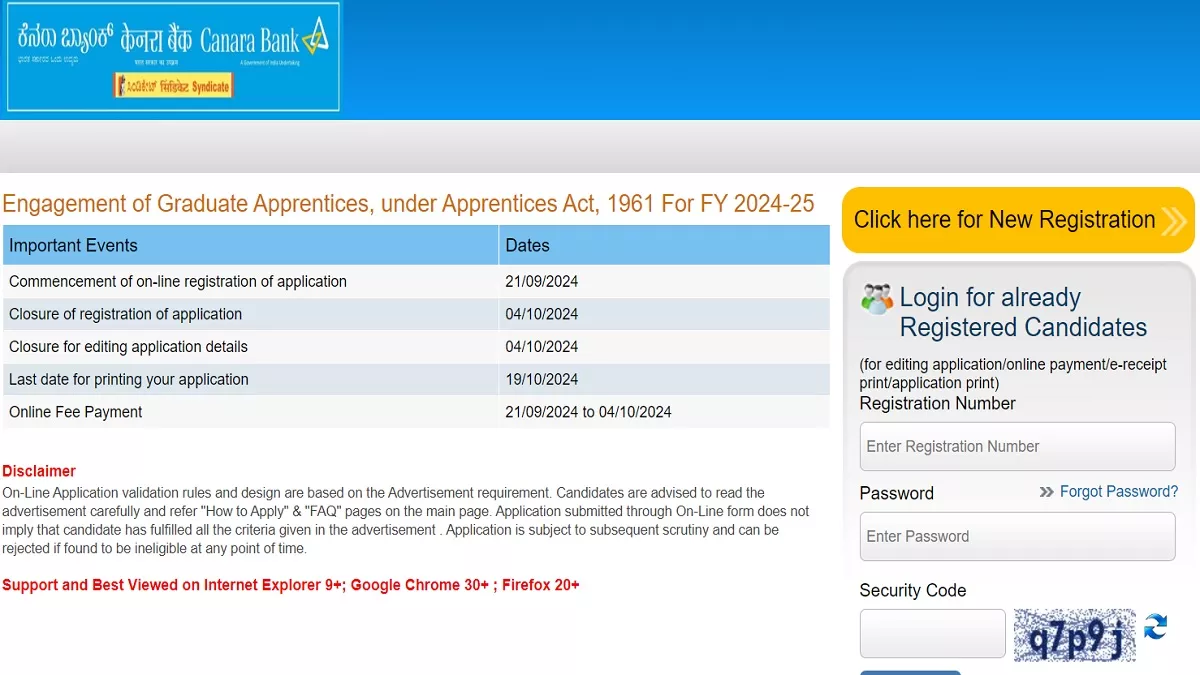This screenshot has height=675, width=1200.
Task: Click the double chevron on New Registration
Action: click(x=1174, y=220)
